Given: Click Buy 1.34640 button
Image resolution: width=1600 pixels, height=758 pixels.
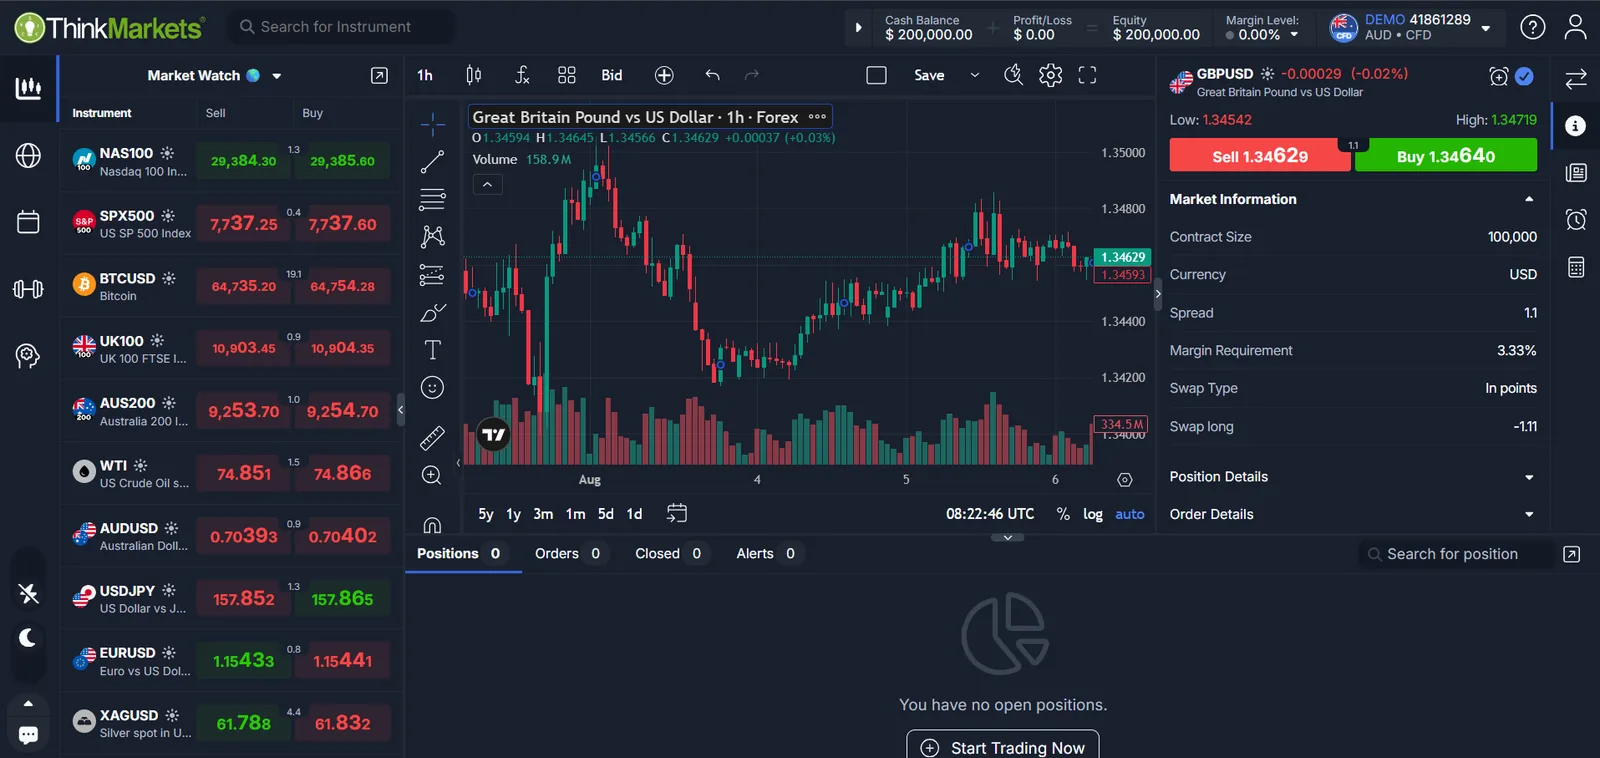Looking at the screenshot, I should tap(1446, 155).
